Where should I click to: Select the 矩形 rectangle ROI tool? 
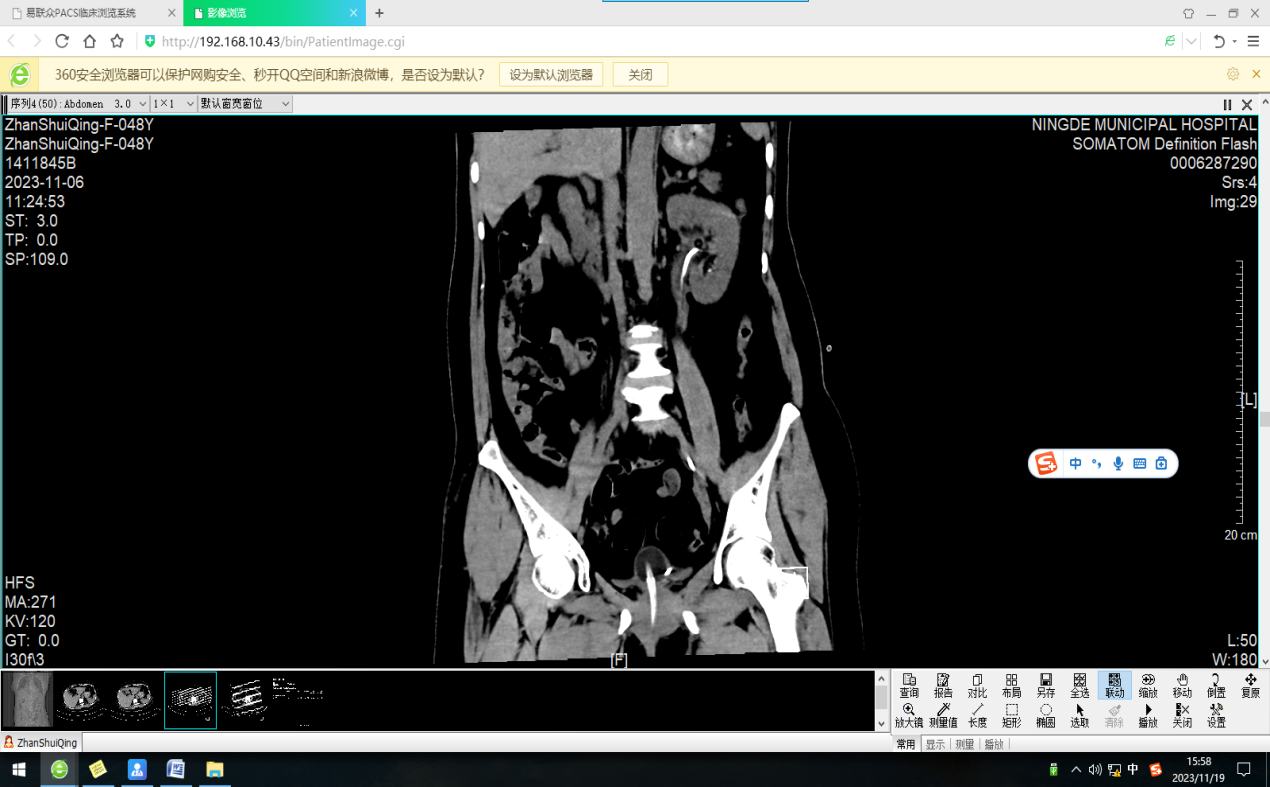pos(1011,716)
